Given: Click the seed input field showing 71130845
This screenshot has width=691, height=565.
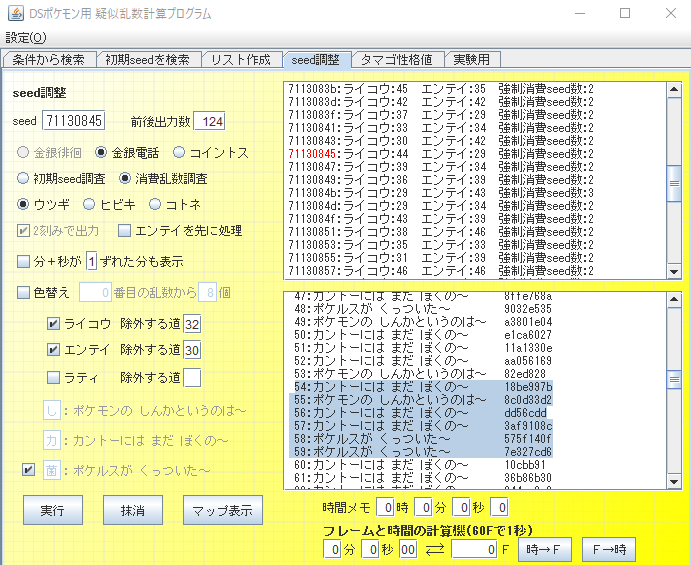Looking at the screenshot, I should point(74,121).
